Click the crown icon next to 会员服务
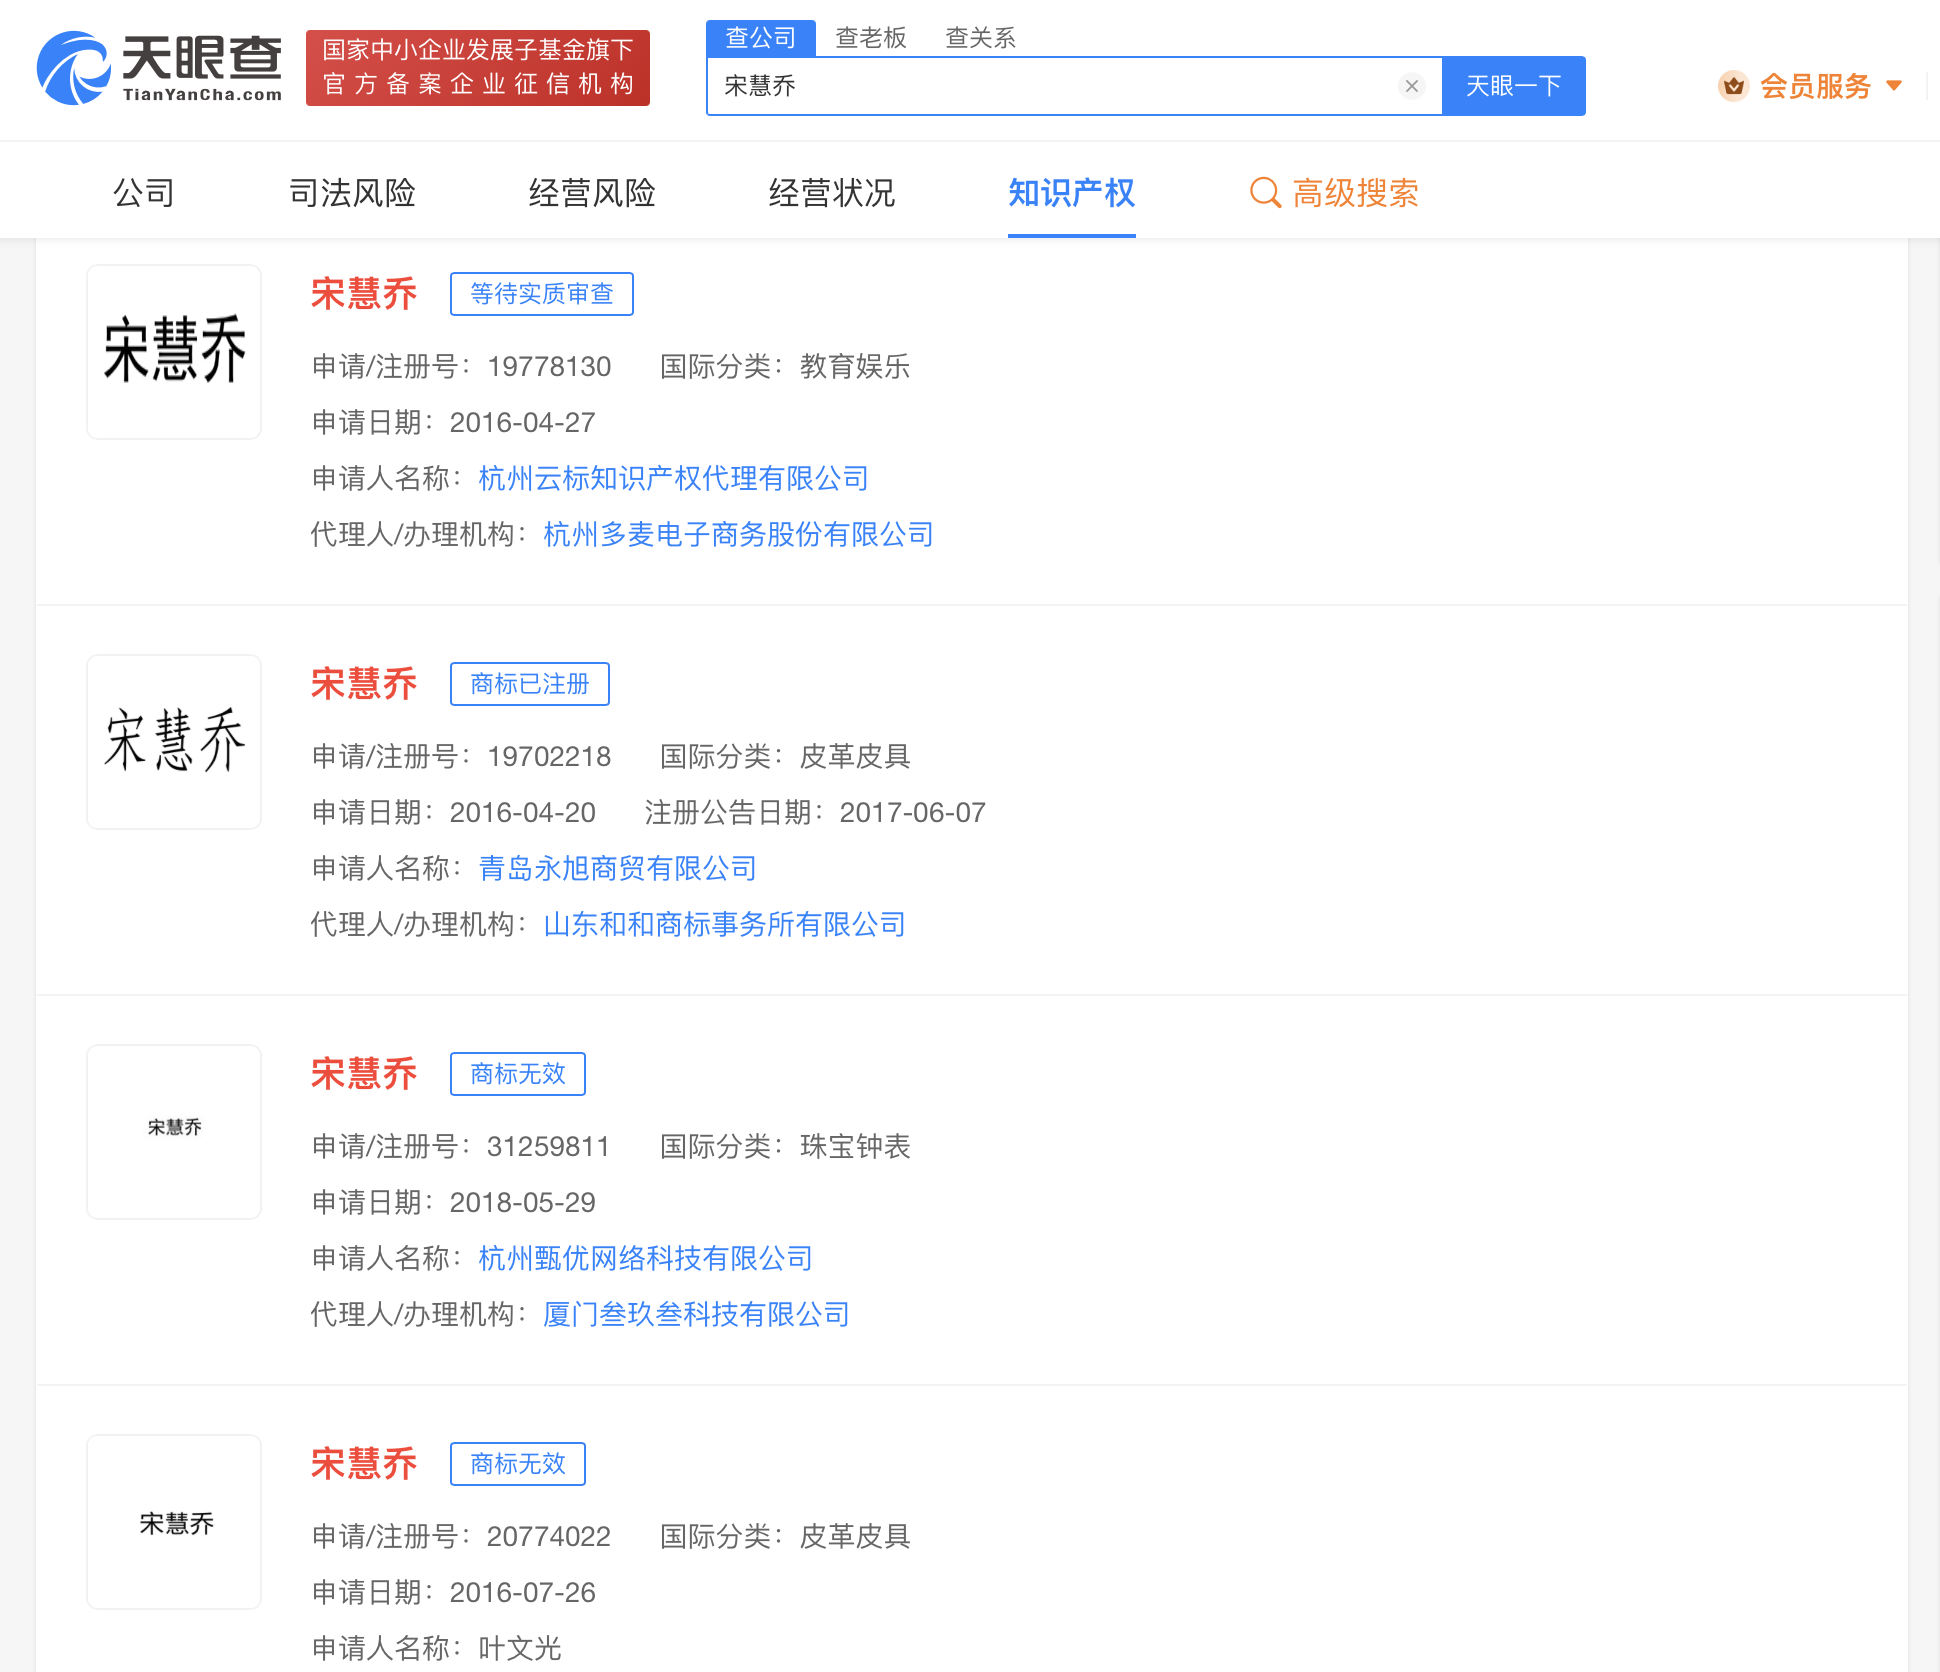 click(x=1733, y=86)
